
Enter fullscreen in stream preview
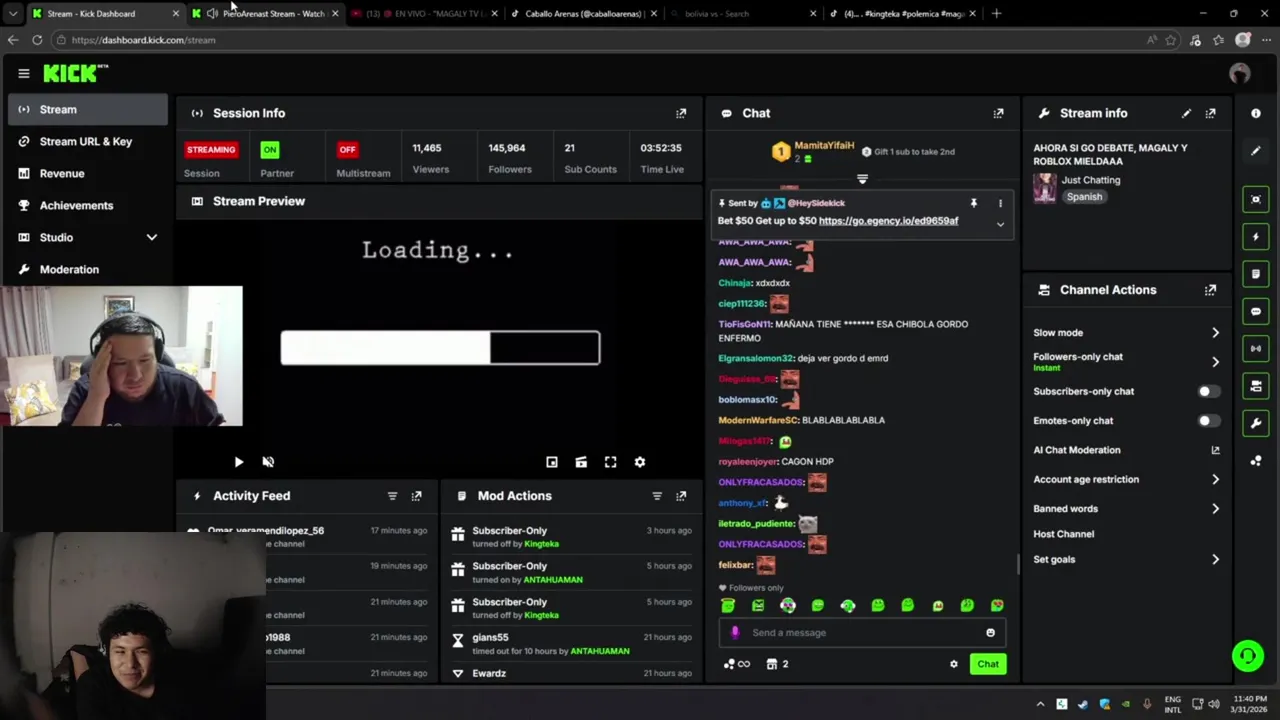(x=610, y=462)
